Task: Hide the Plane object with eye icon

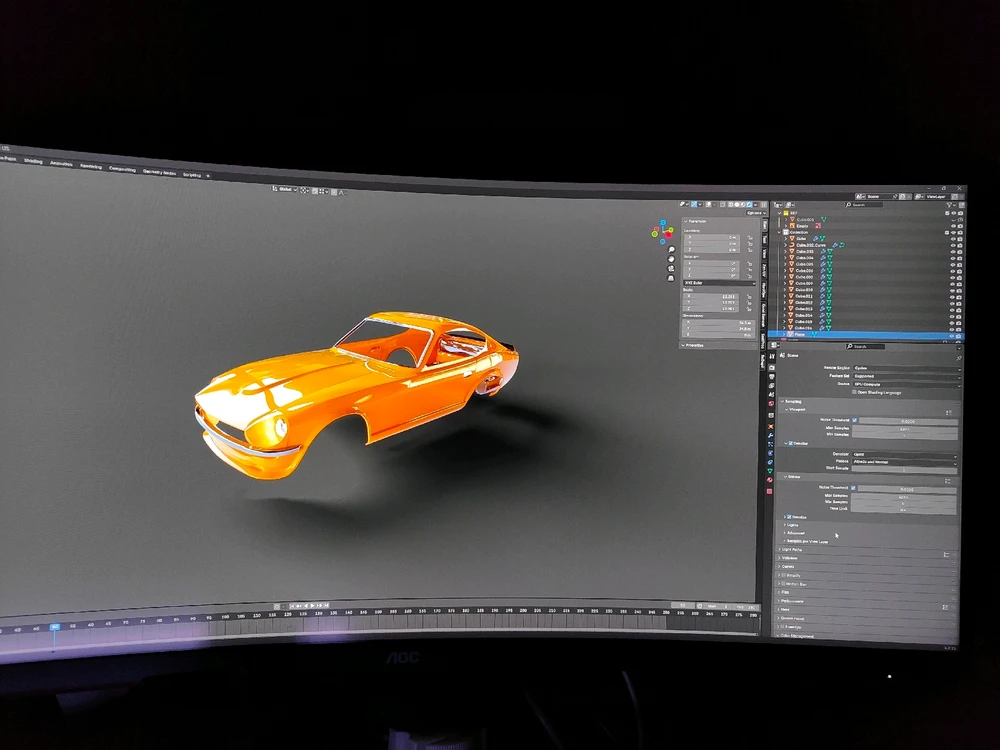Action: tap(952, 335)
